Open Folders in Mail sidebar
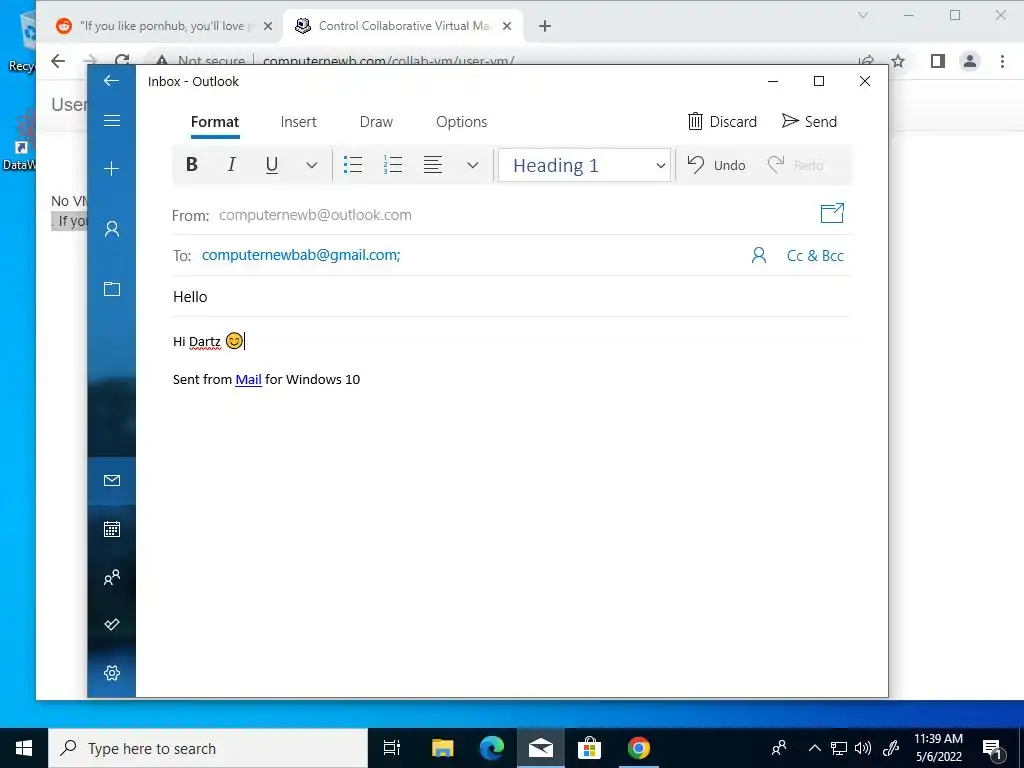The image size is (1024, 768). pyautogui.click(x=112, y=289)
